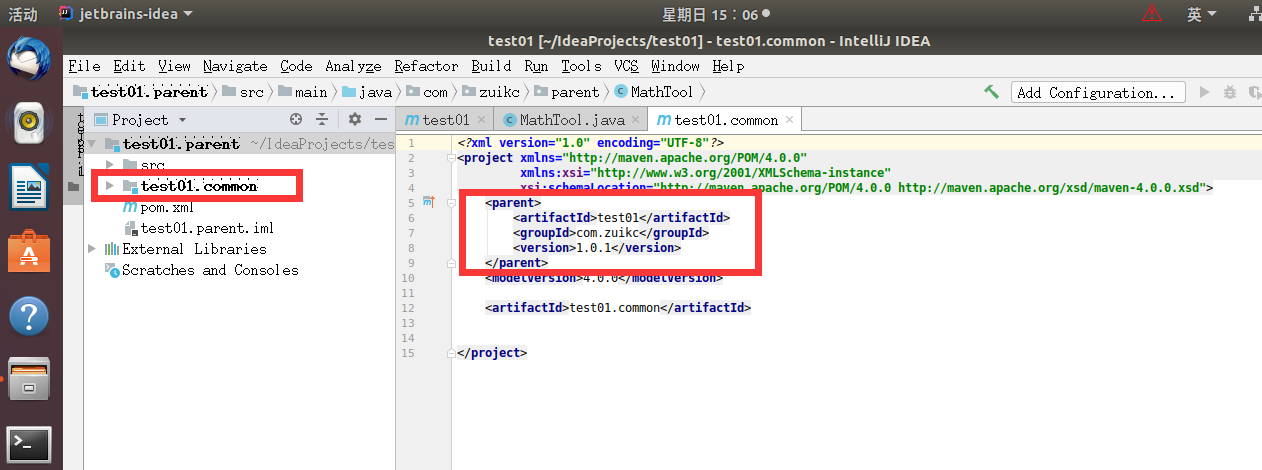Click the Collapse All icon in Project panel
Screen dimensions: 1262x470
click(322, 119)
